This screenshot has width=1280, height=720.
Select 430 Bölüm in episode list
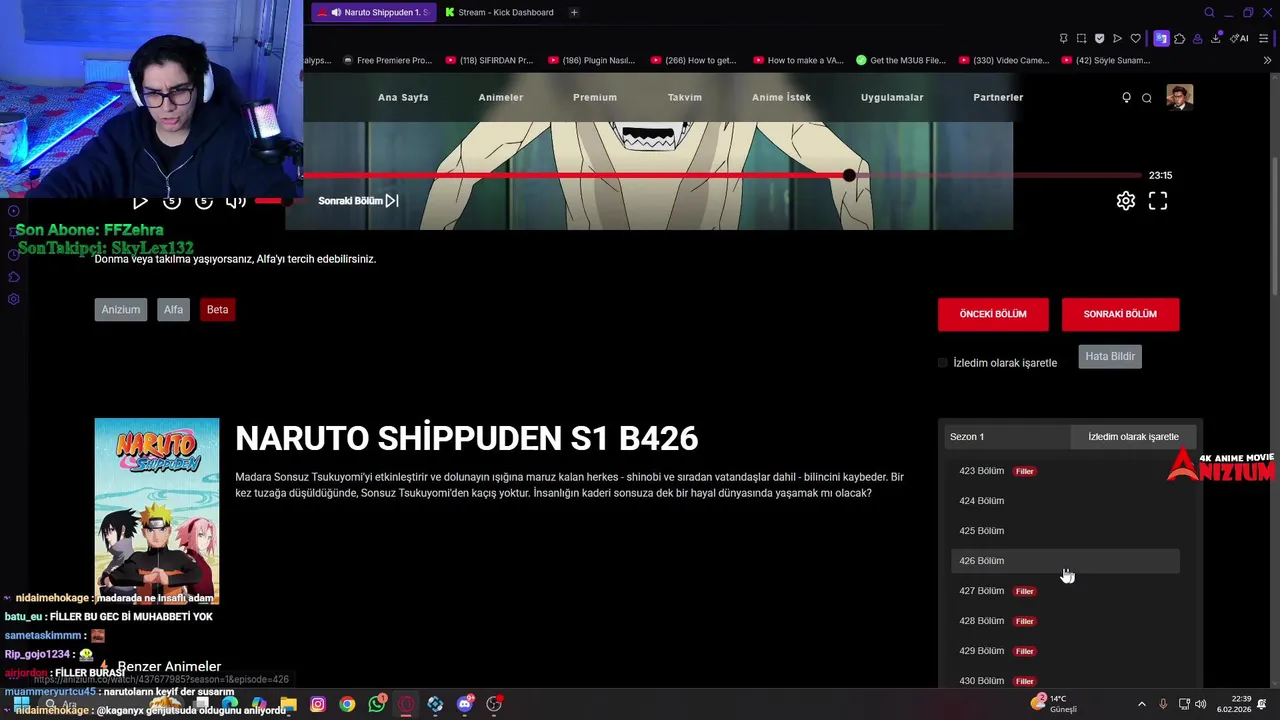[x=1065, y=680]
